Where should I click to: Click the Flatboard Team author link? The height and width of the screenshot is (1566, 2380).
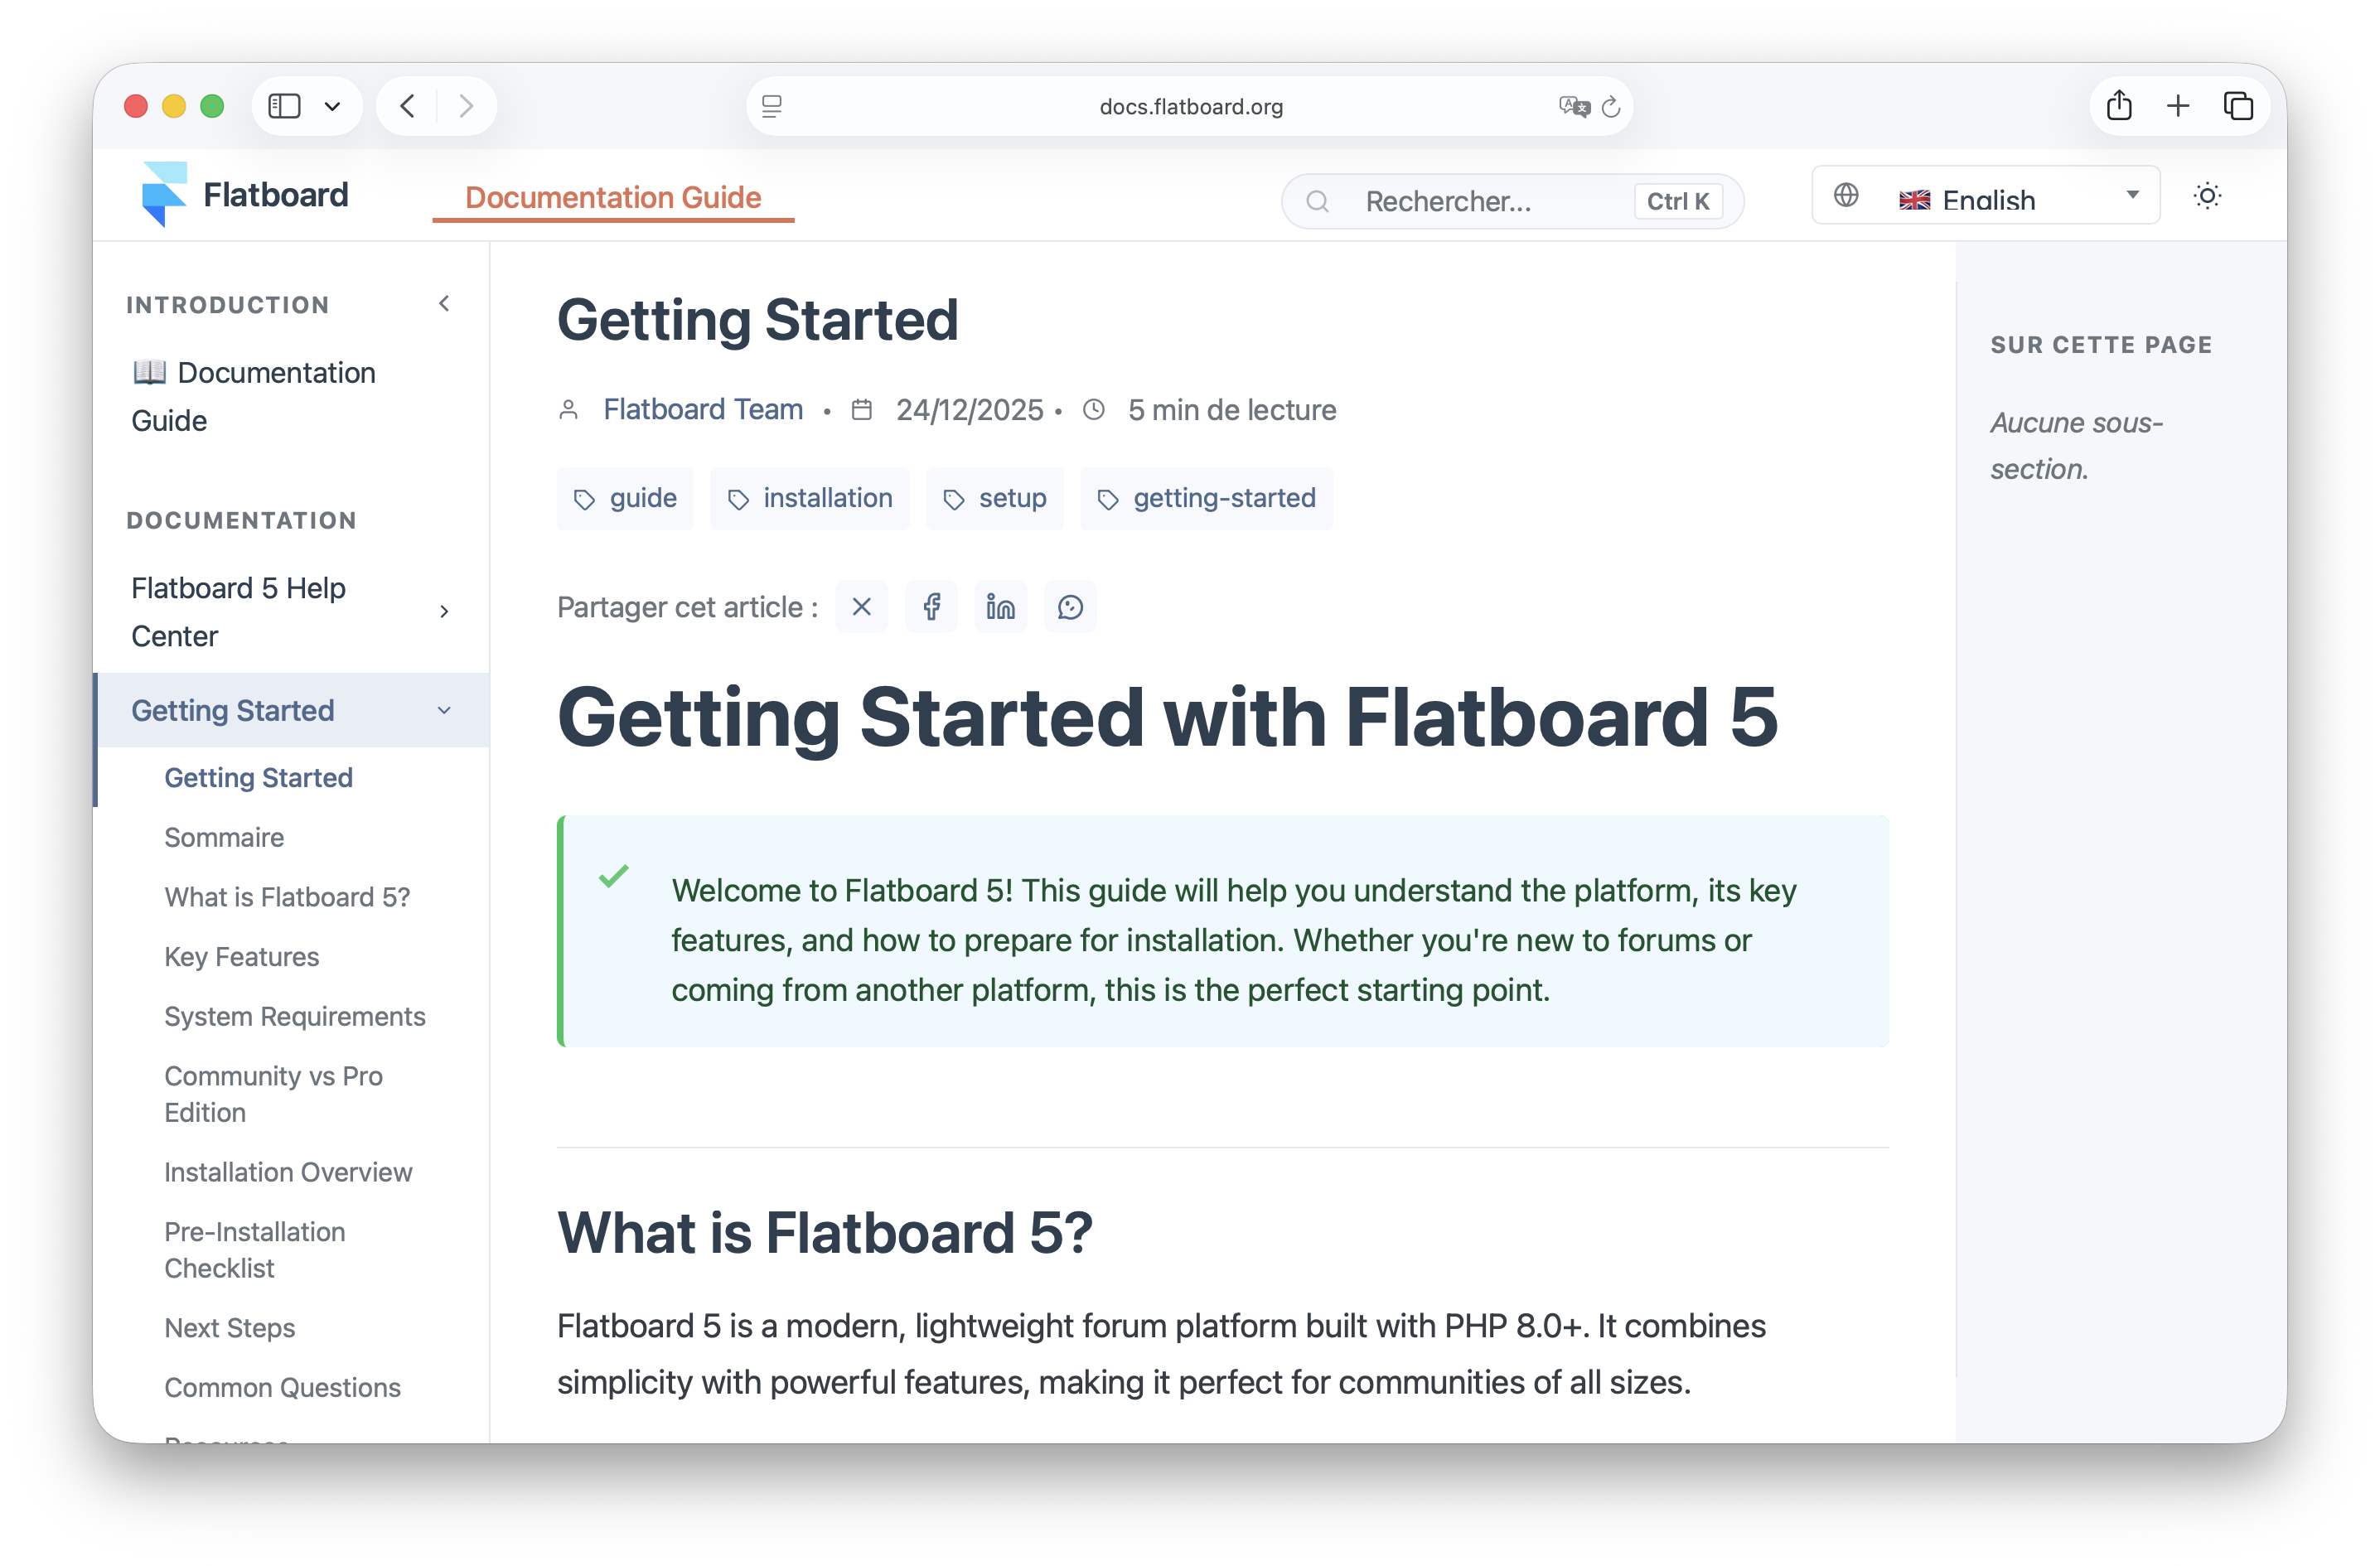[703, 409]
